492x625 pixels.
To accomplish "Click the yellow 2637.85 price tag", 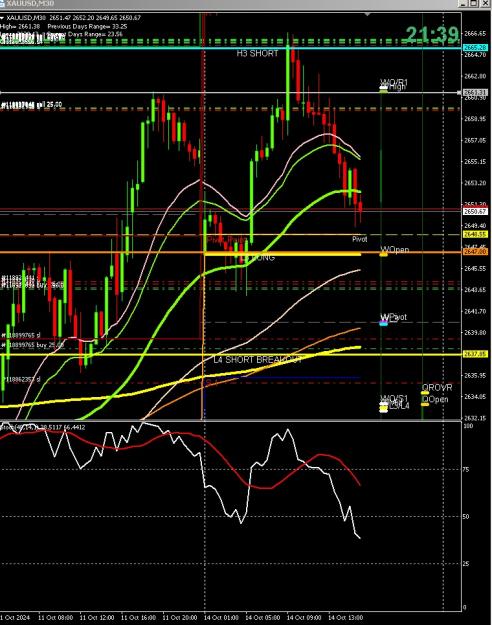I will [475, 354].
